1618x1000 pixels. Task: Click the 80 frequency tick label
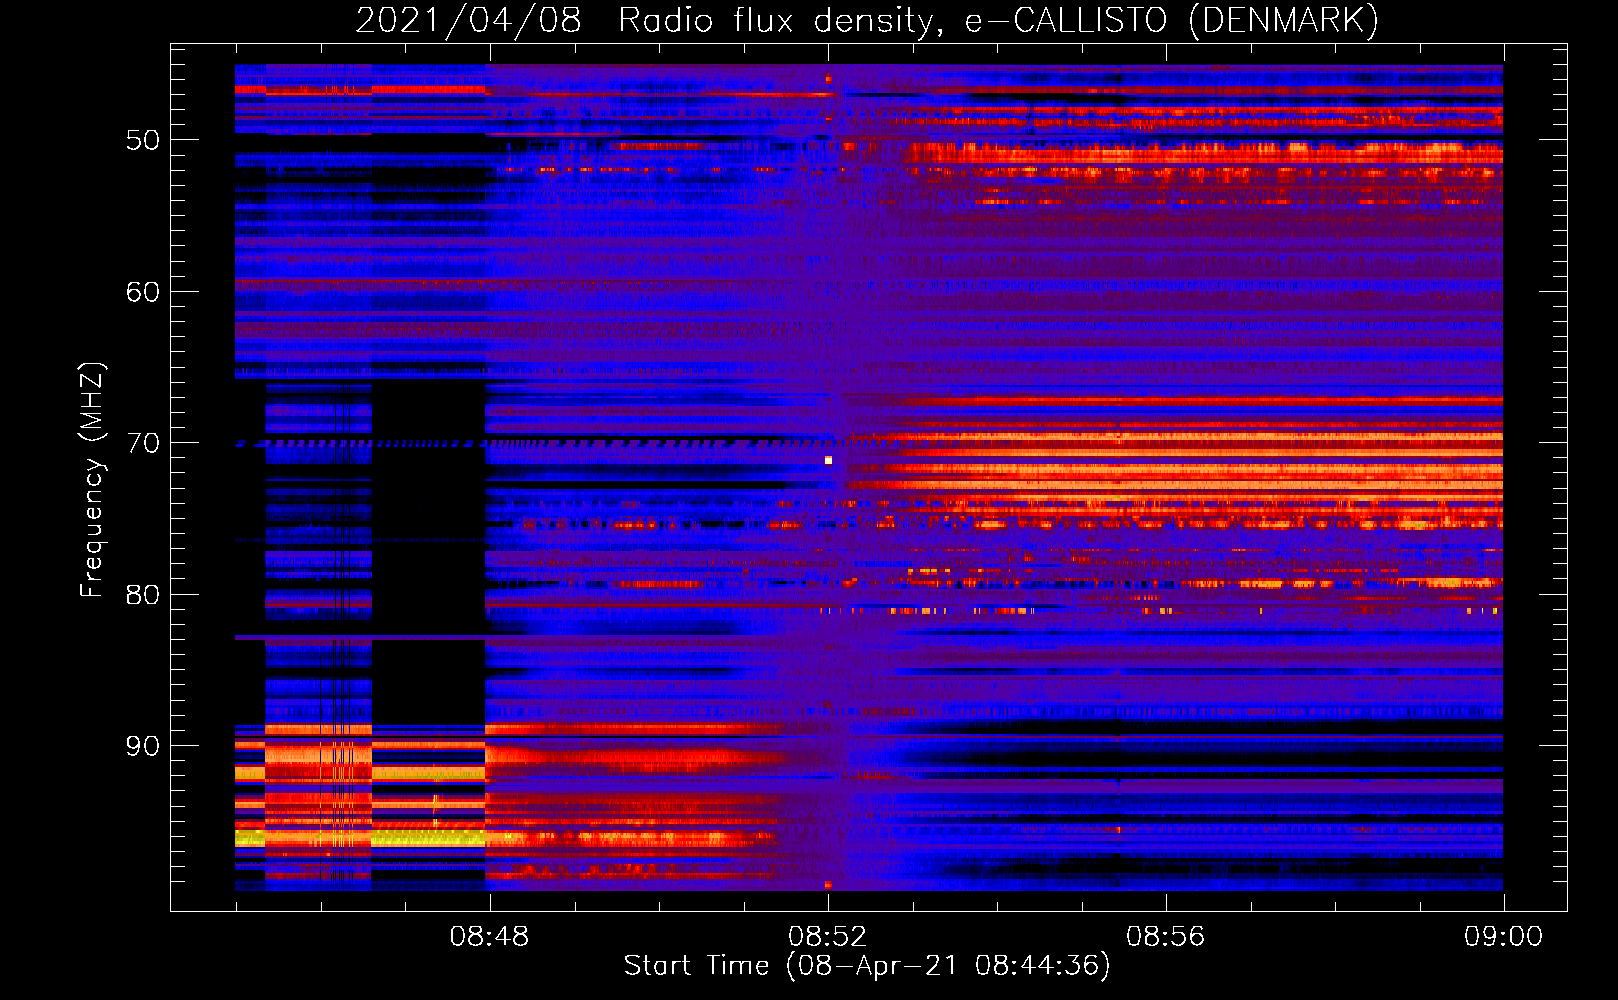pyautogui.click(x=143, y=595)
